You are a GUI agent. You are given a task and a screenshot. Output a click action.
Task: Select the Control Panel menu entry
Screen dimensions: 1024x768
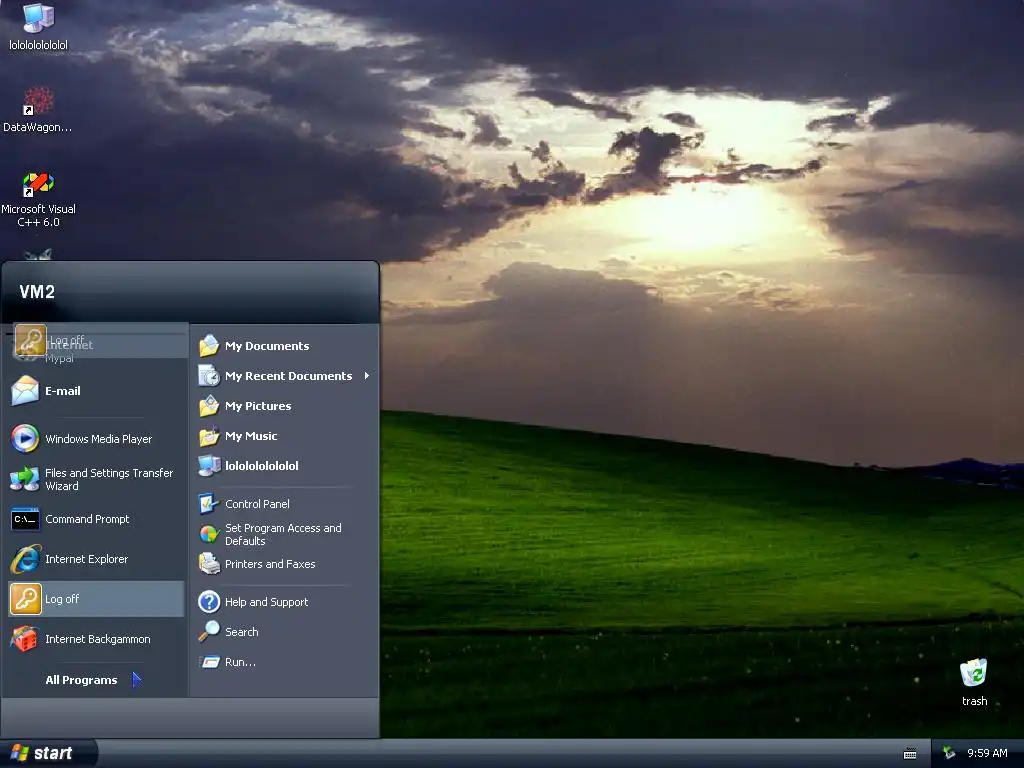tap(285, 504)
